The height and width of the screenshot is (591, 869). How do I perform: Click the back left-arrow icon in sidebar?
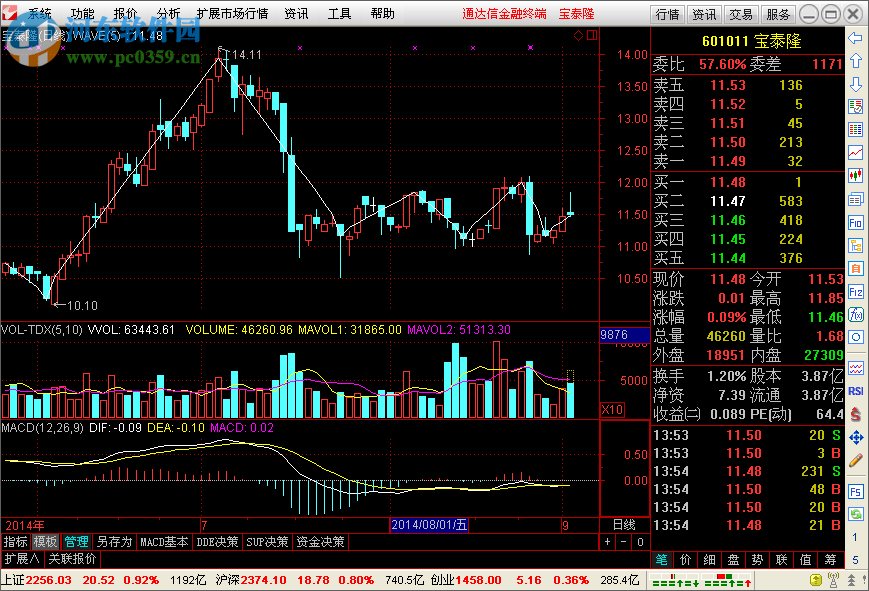point(855,38)
